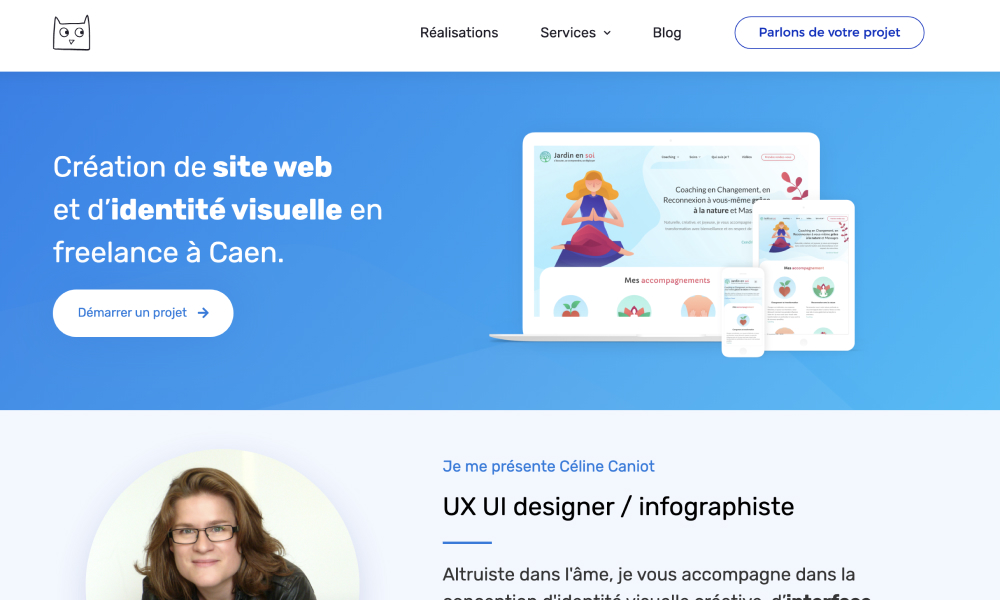Viewport: 1000px width, 600px height.
Task: Click the apple heart icon in the laptop mockup
Action: [x=571, y=307]
